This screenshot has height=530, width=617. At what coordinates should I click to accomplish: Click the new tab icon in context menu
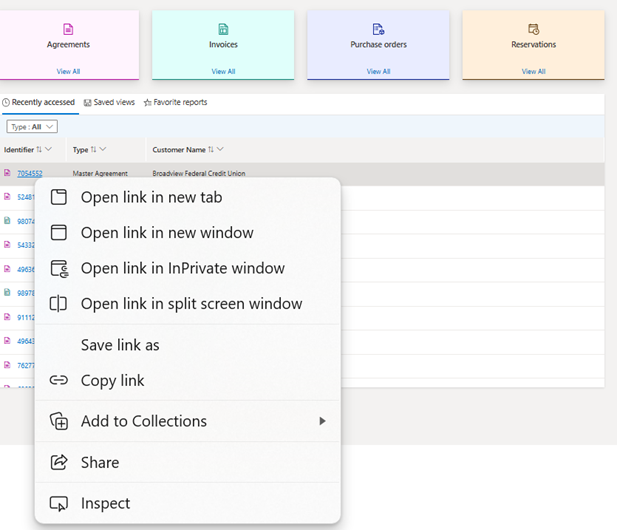coord(59,197)
